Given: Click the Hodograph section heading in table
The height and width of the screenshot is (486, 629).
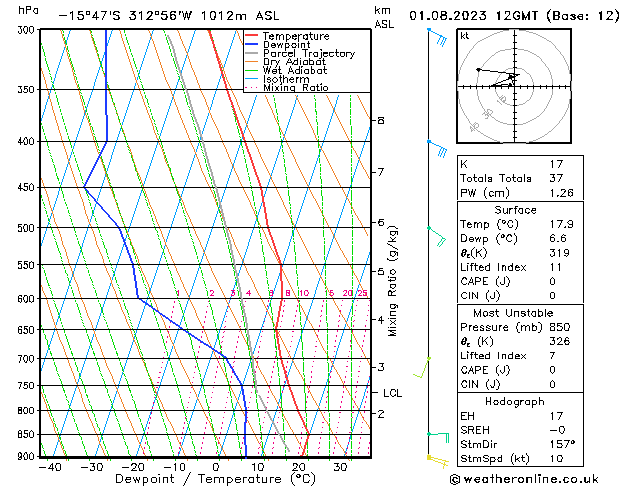Looking at the screenshot, I should click(515, 400).
